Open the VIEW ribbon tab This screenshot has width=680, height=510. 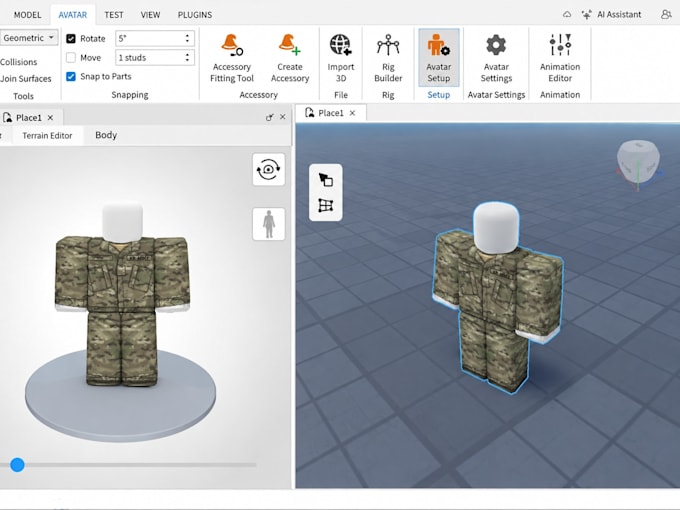click(150, 15)
